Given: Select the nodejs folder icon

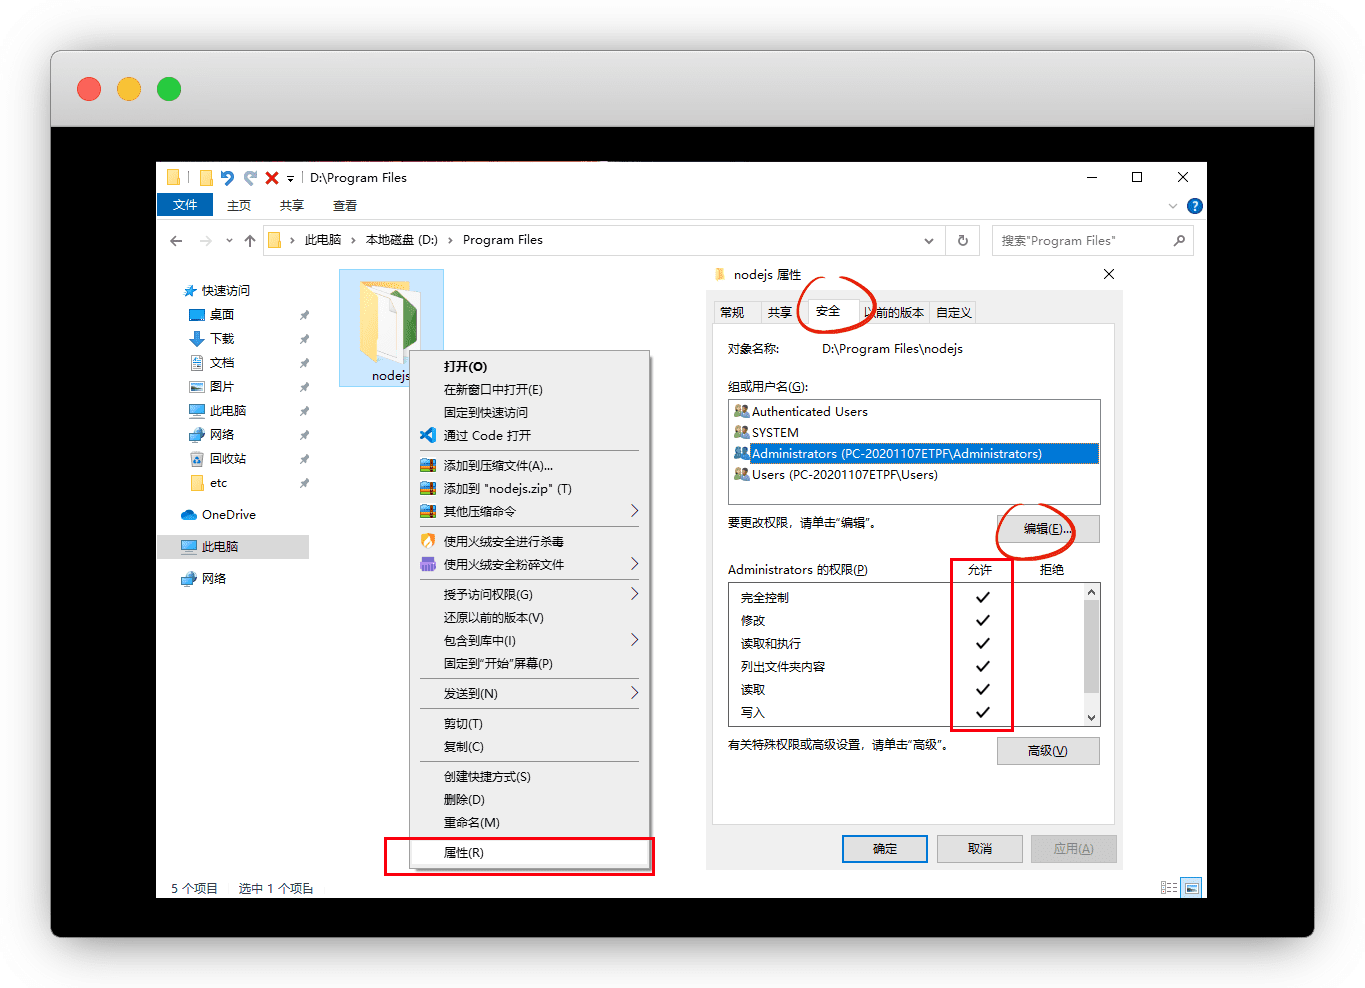Looking at the screenshot, I should click(x=390, y=322).
